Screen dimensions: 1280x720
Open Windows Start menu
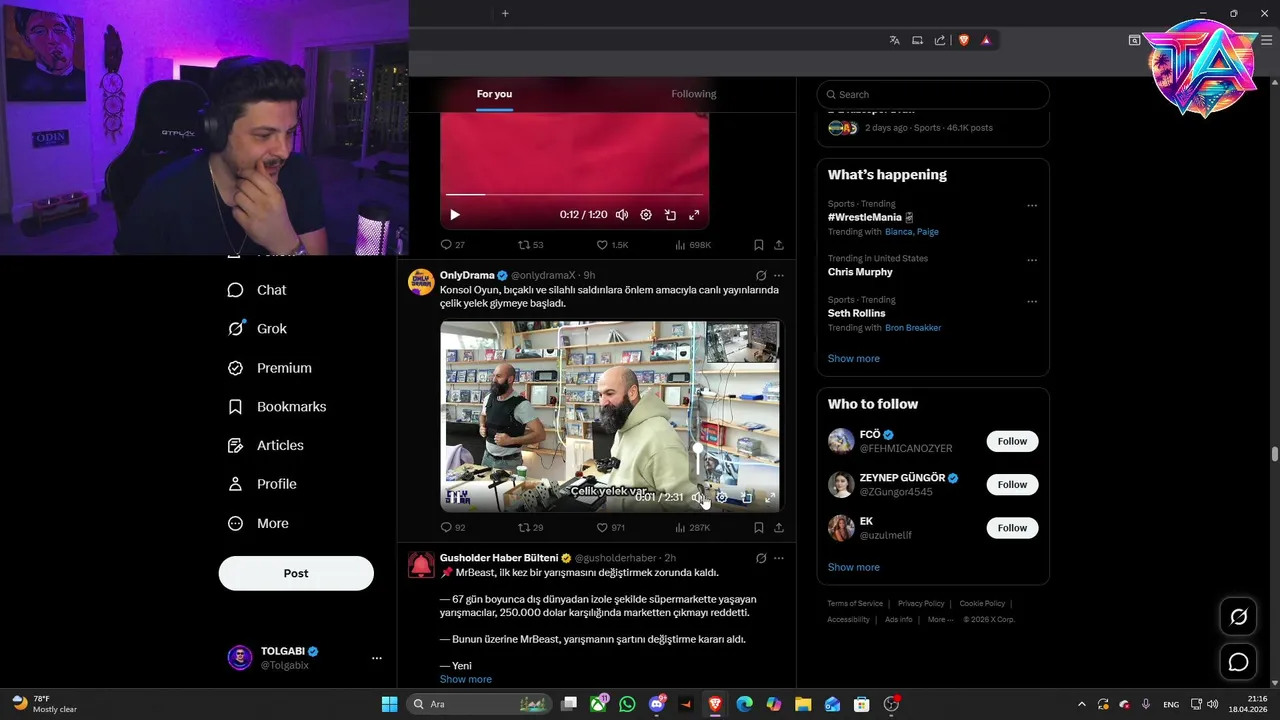point(389,704)
